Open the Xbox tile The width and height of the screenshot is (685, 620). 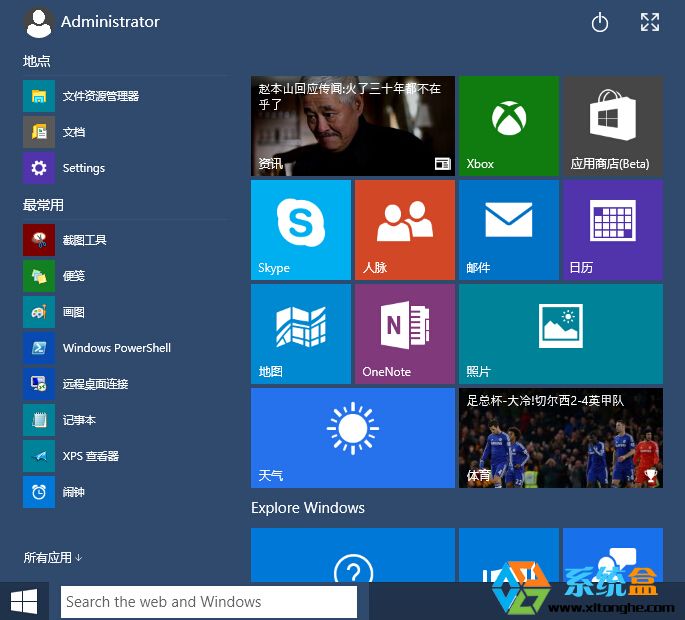509,126
